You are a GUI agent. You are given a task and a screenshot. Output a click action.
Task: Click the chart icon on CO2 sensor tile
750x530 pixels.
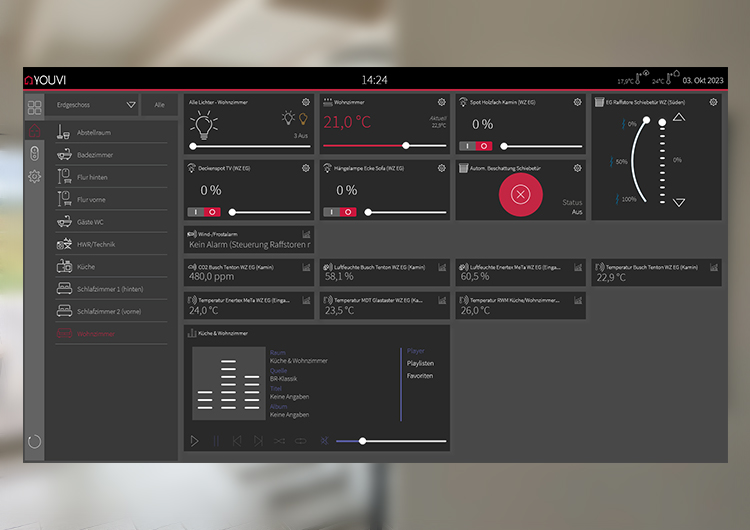click(306, 267)
